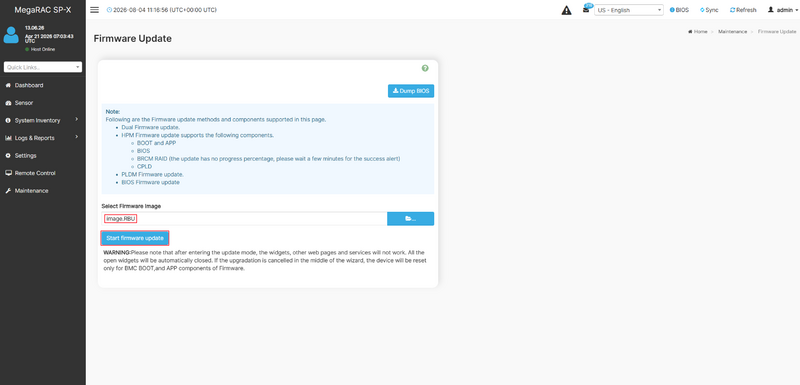Click Sync in the top bar
The image size is (800, 385).
point(709,10)
